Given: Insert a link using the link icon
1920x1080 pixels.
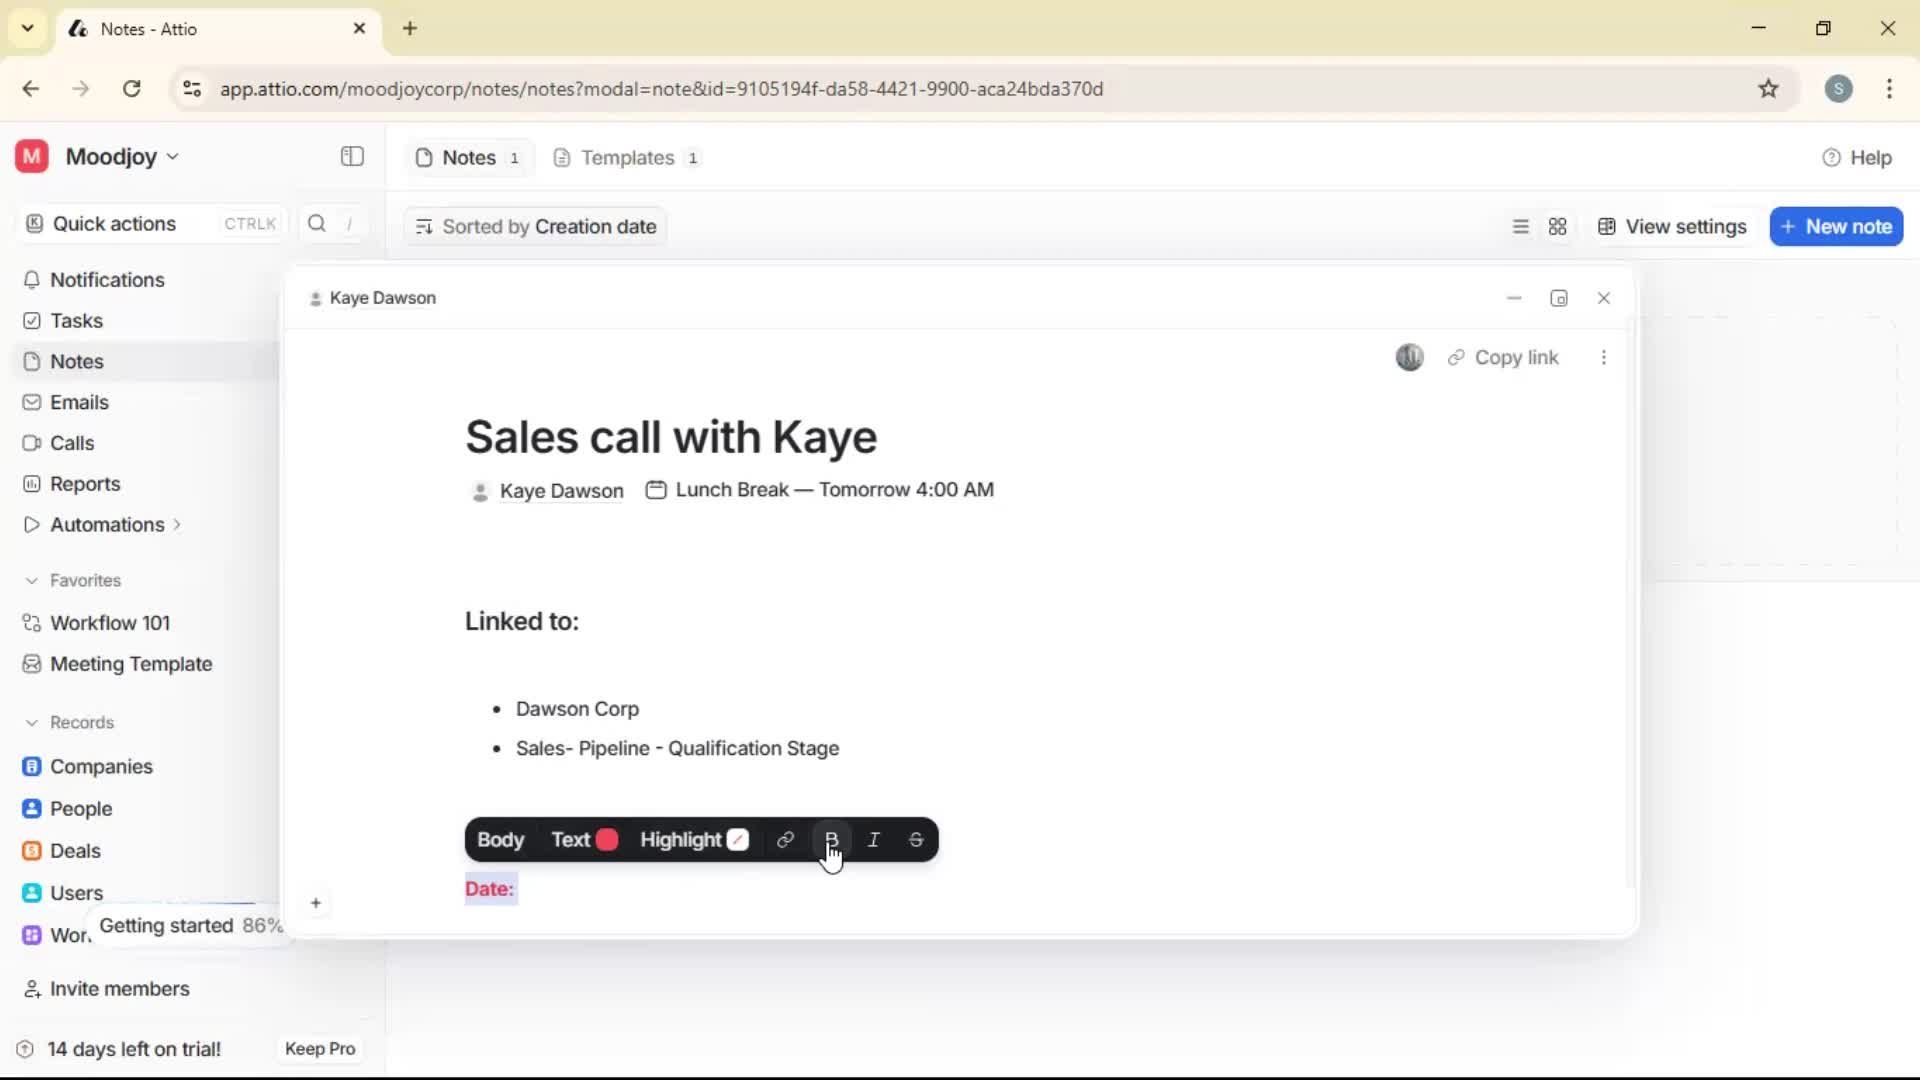Looking at the screenshot, I should [x=786, y=840].
